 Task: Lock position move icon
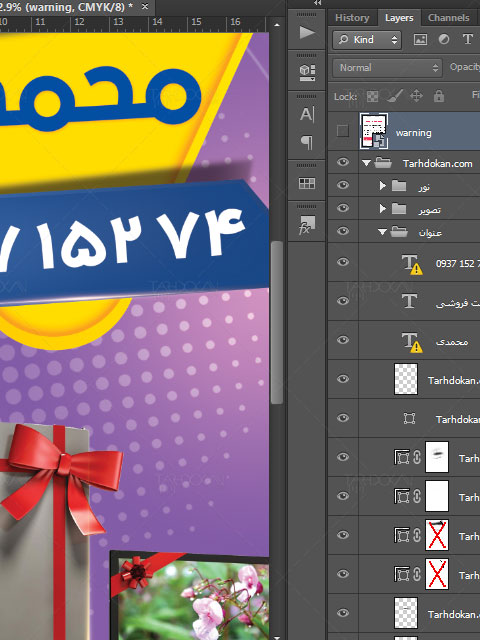416,96
